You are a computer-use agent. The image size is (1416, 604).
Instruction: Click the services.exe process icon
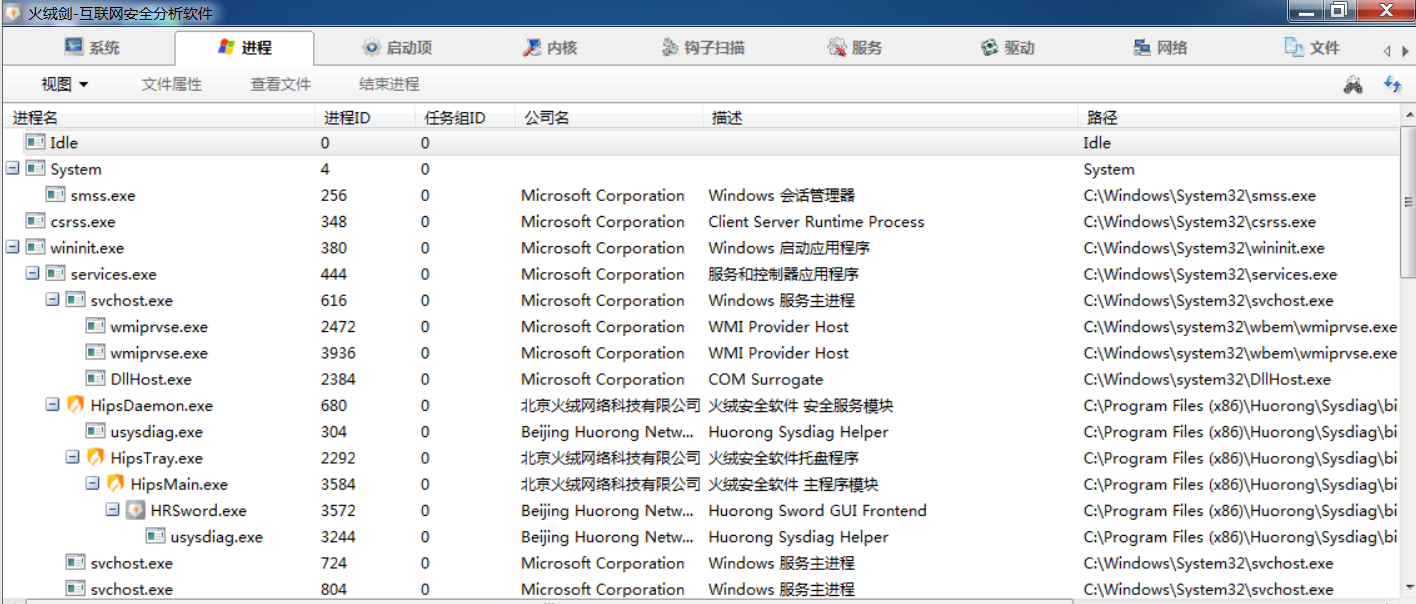[x=55, y=274]
